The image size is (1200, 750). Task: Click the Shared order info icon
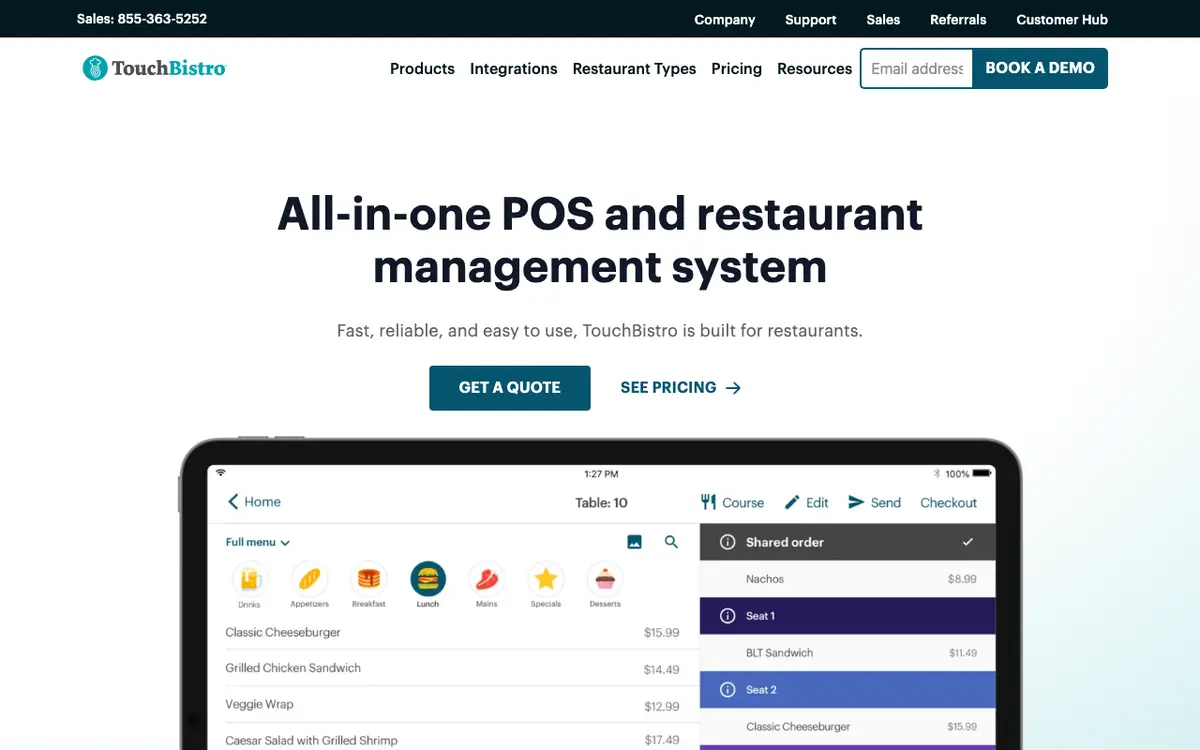click(727, 542)
